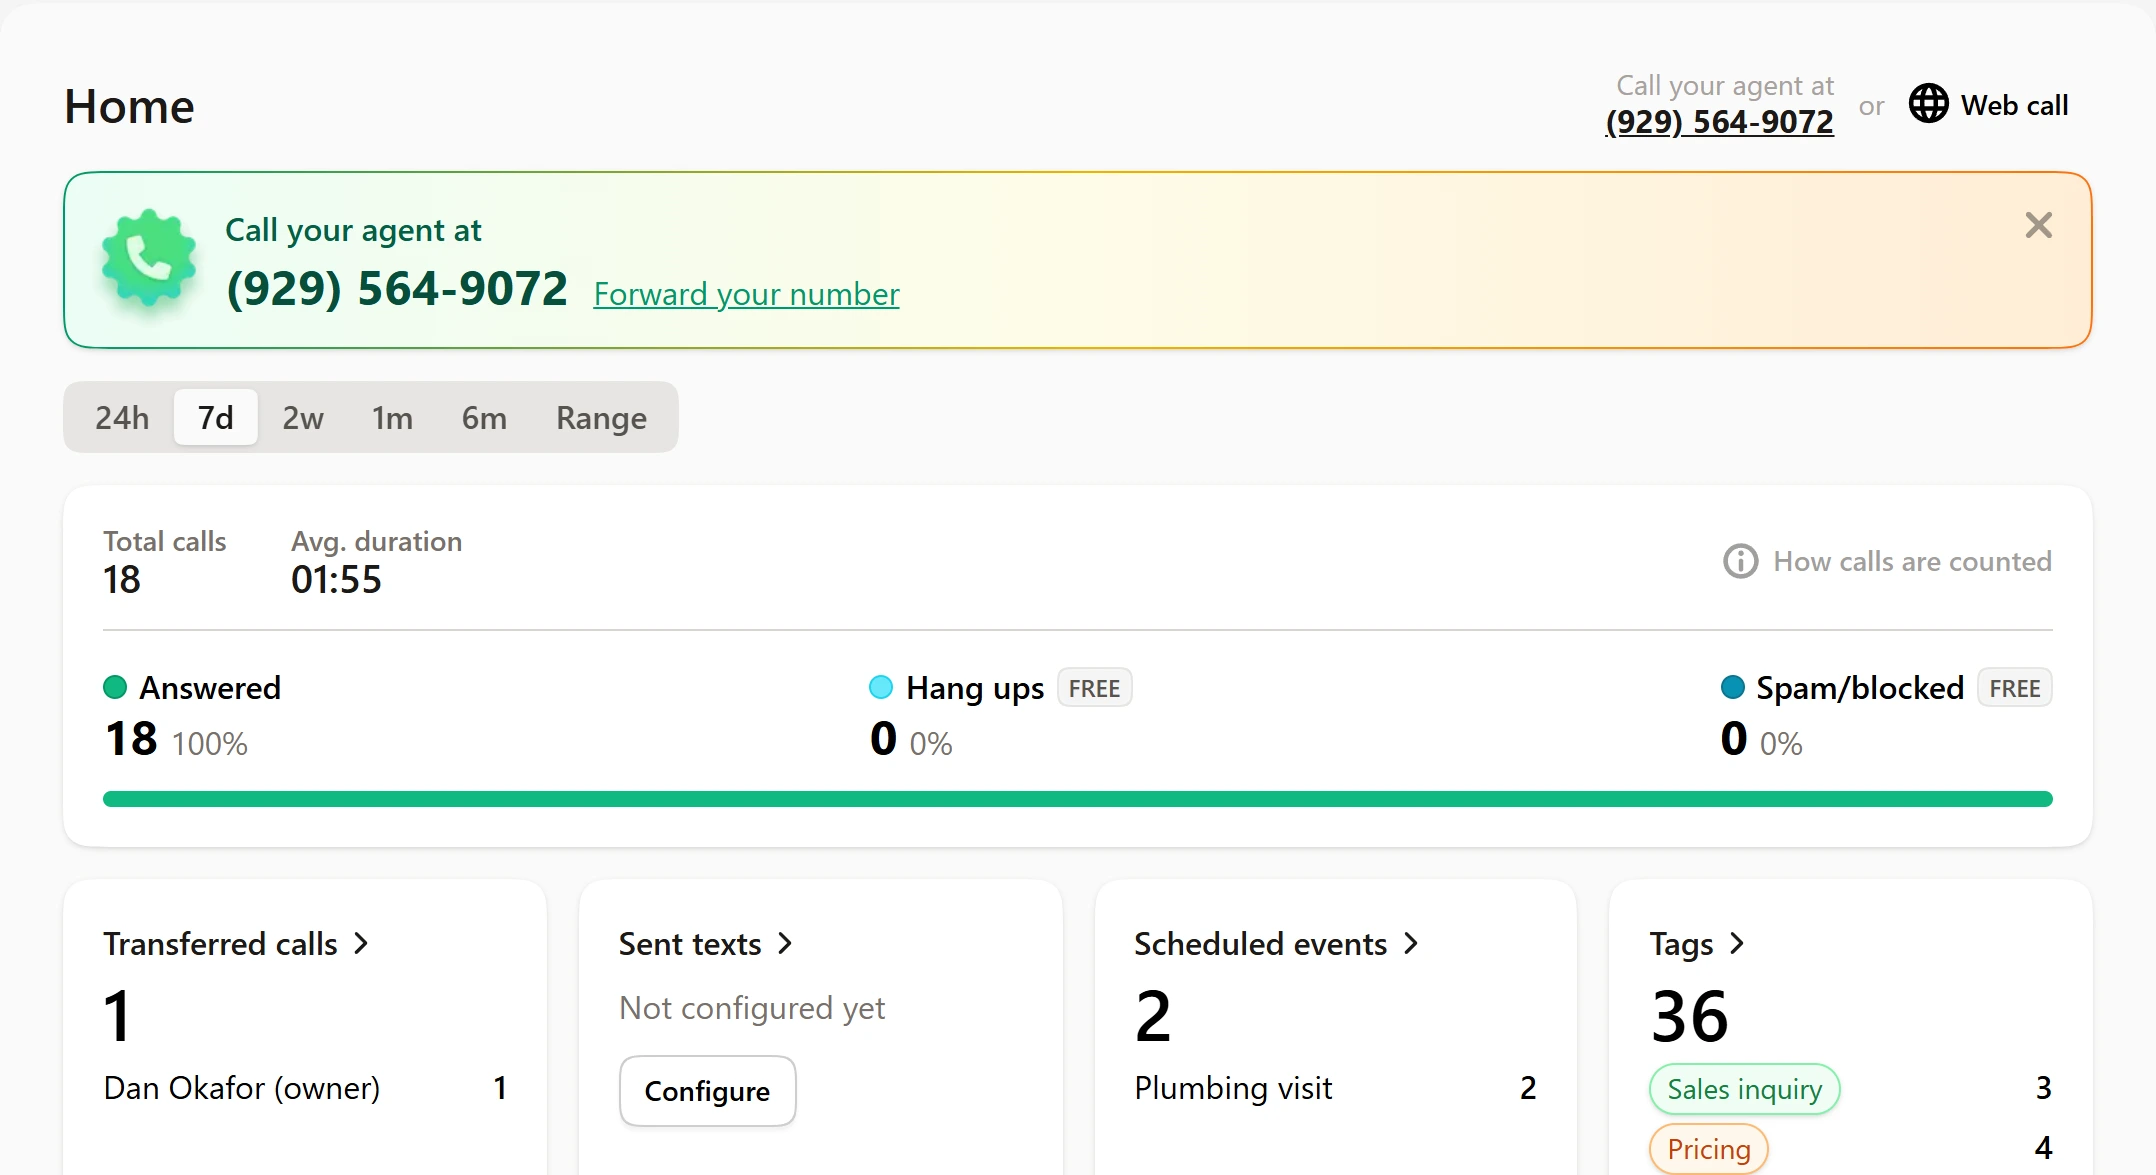Screen dimensions: 2156x1175
Task: Click the Dan Okafor (owner) row
Action: (305, 1088)
